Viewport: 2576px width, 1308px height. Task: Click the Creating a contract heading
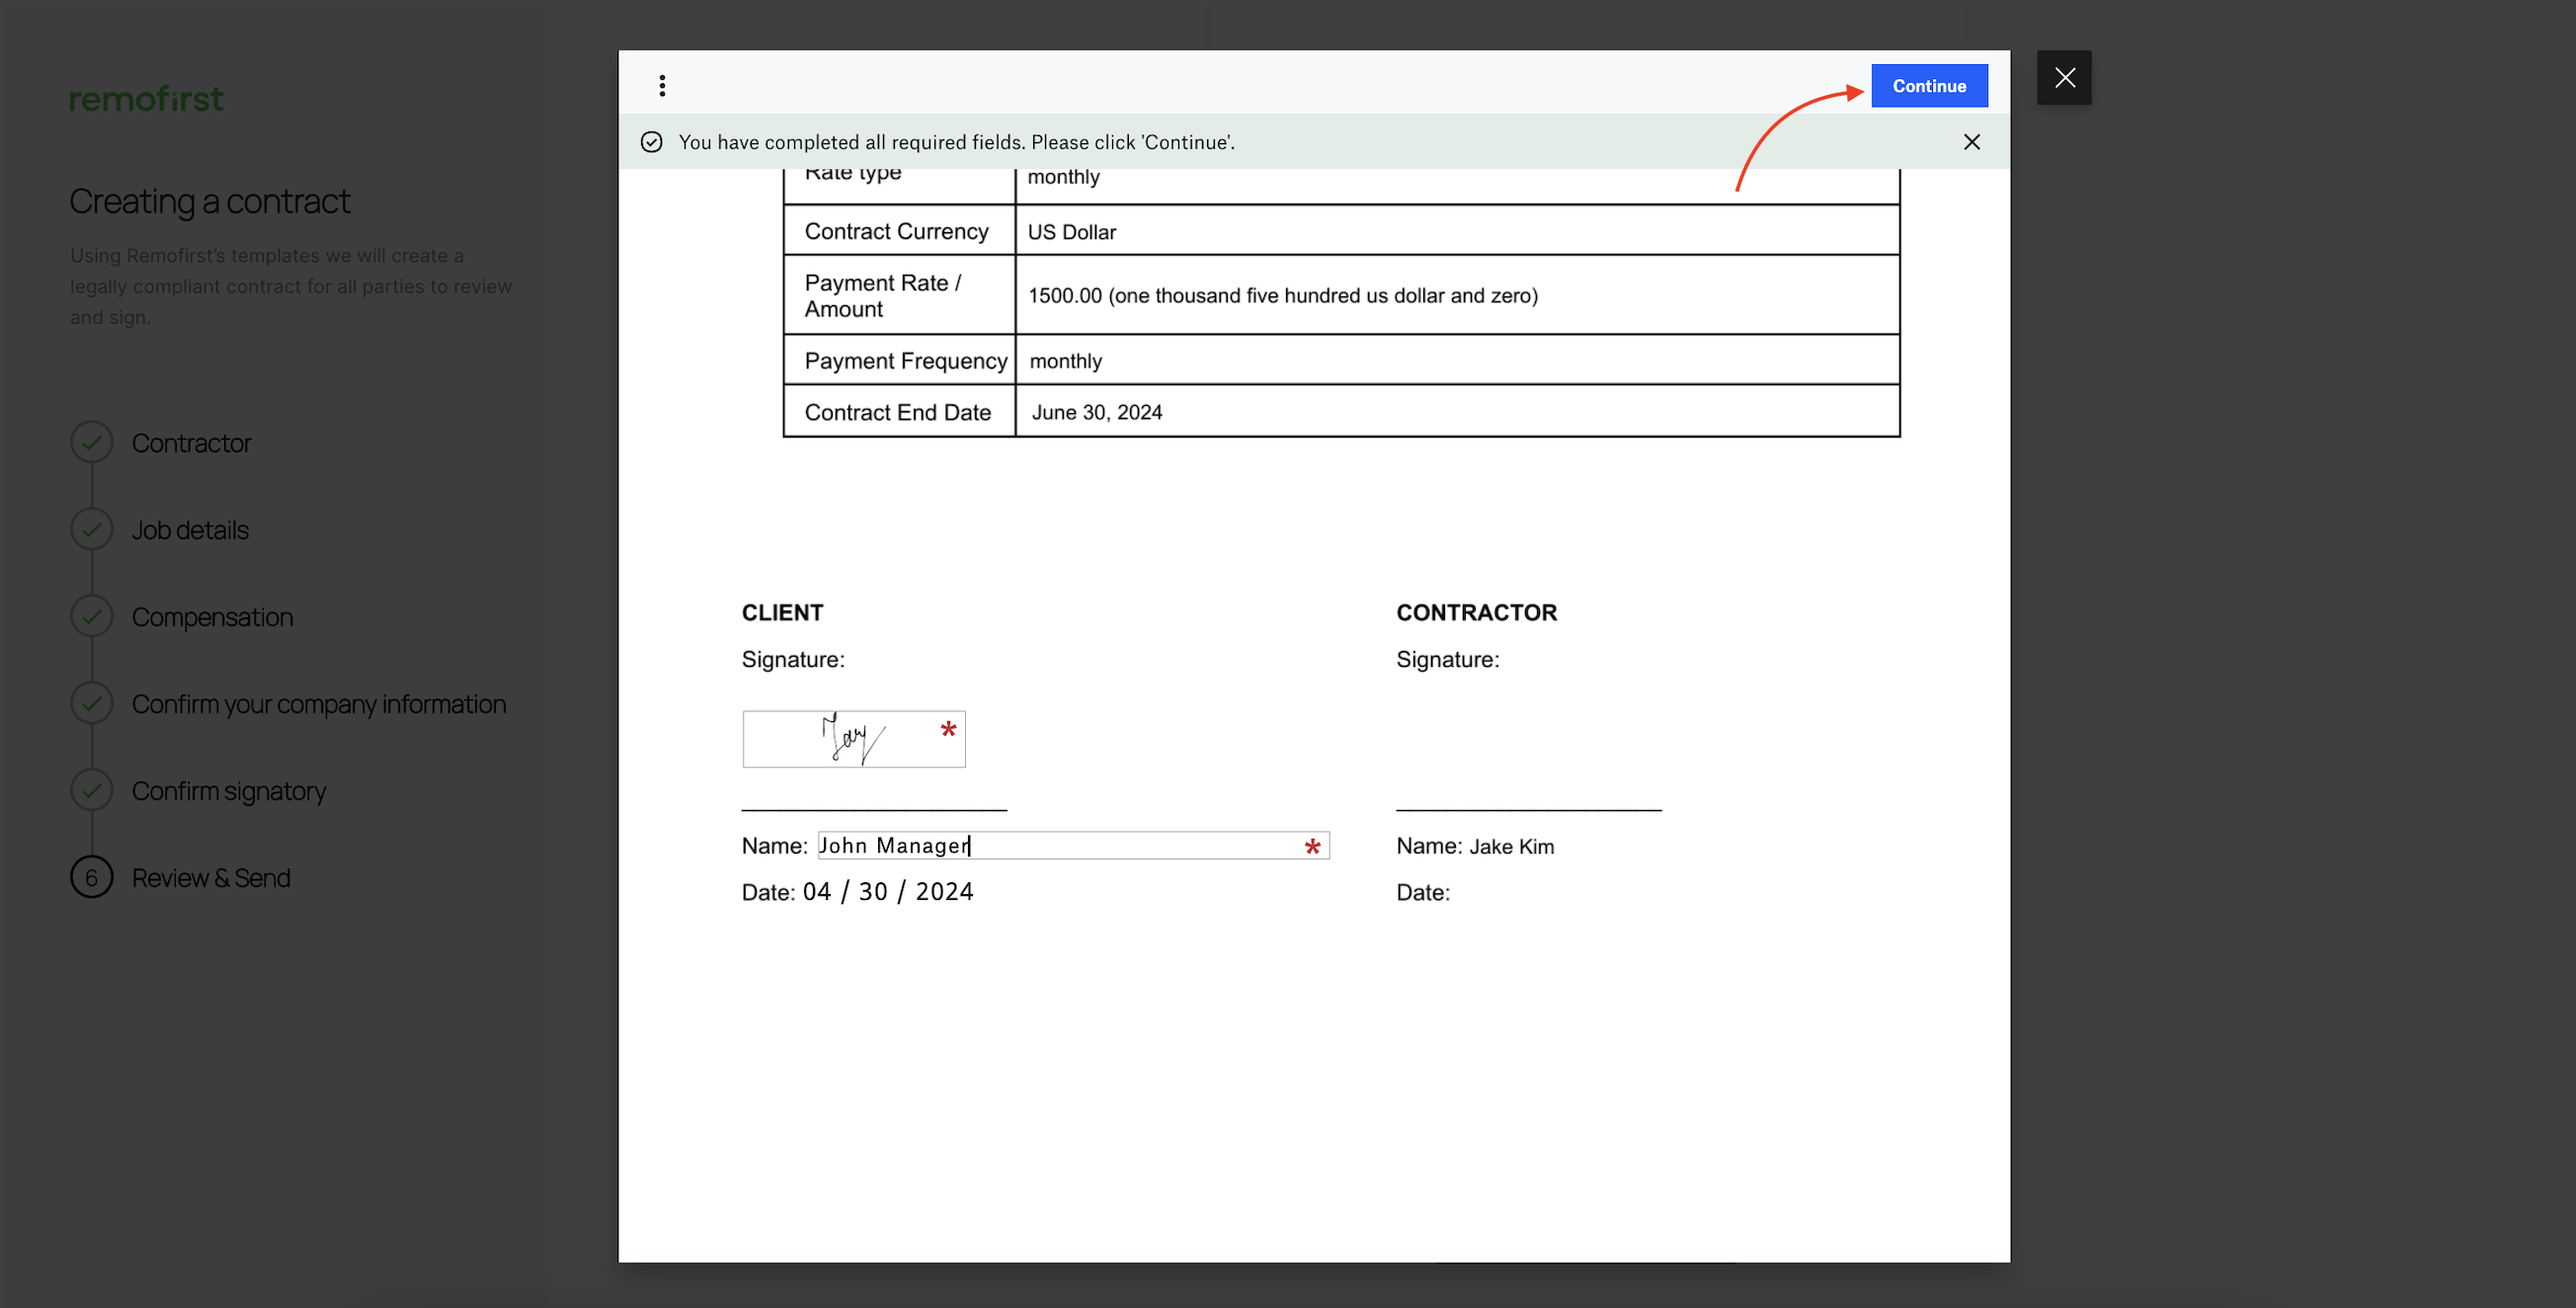210,201
